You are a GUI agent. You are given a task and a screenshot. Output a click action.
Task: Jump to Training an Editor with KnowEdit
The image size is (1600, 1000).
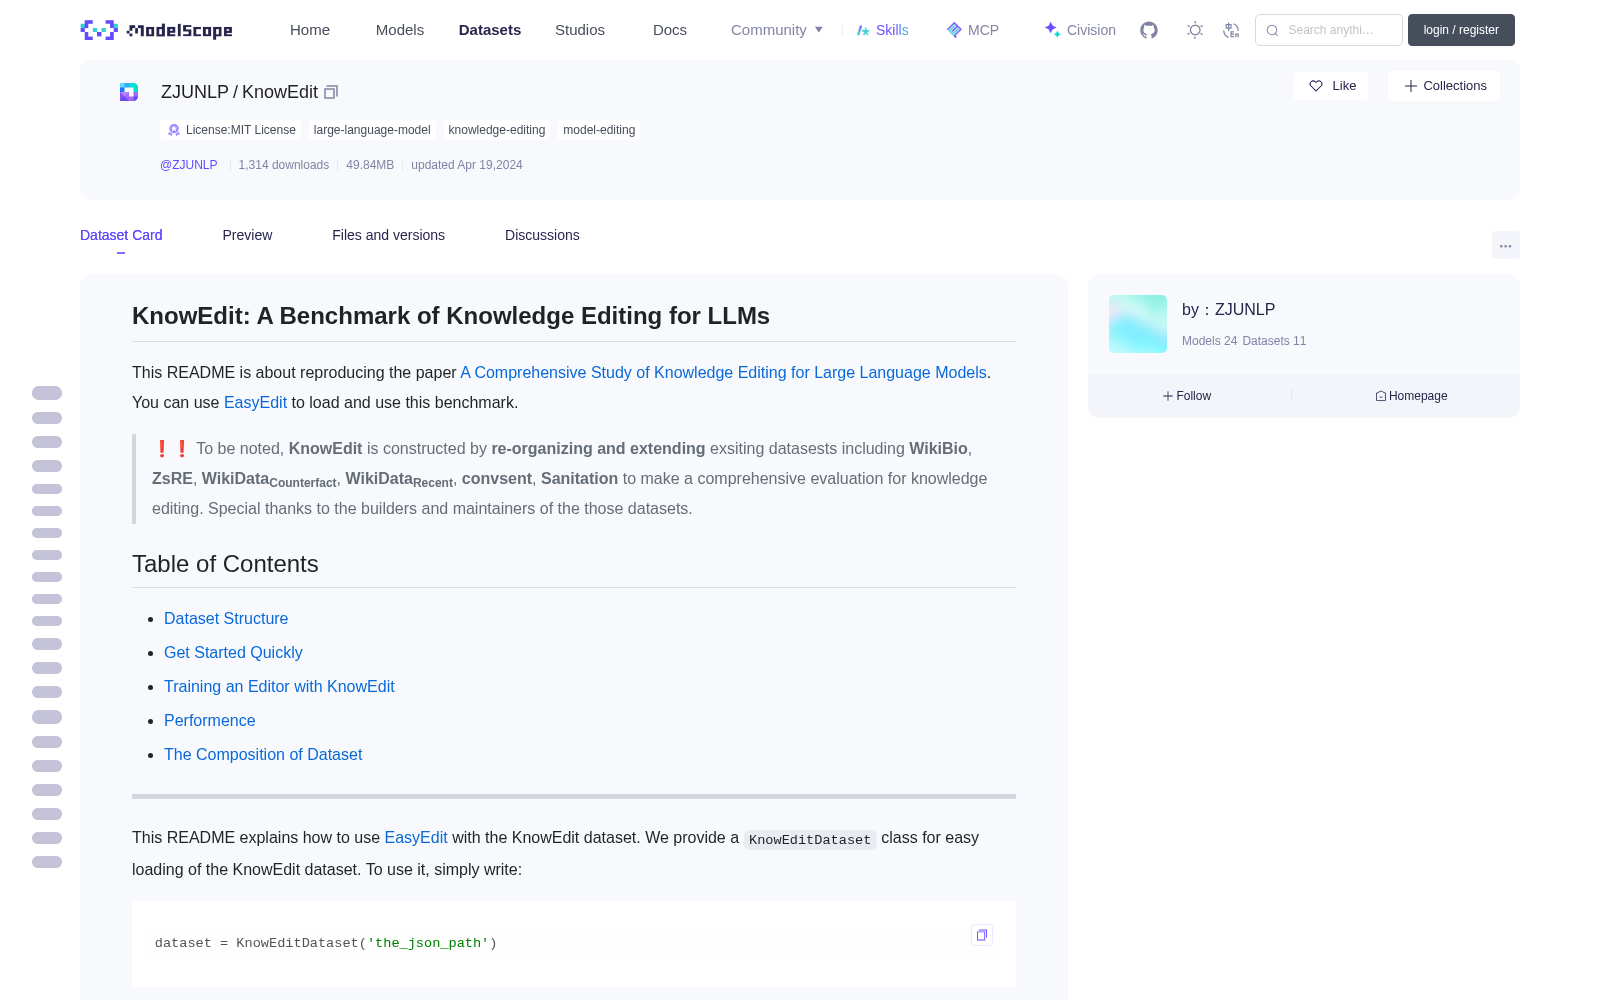(x=279, y=686)
